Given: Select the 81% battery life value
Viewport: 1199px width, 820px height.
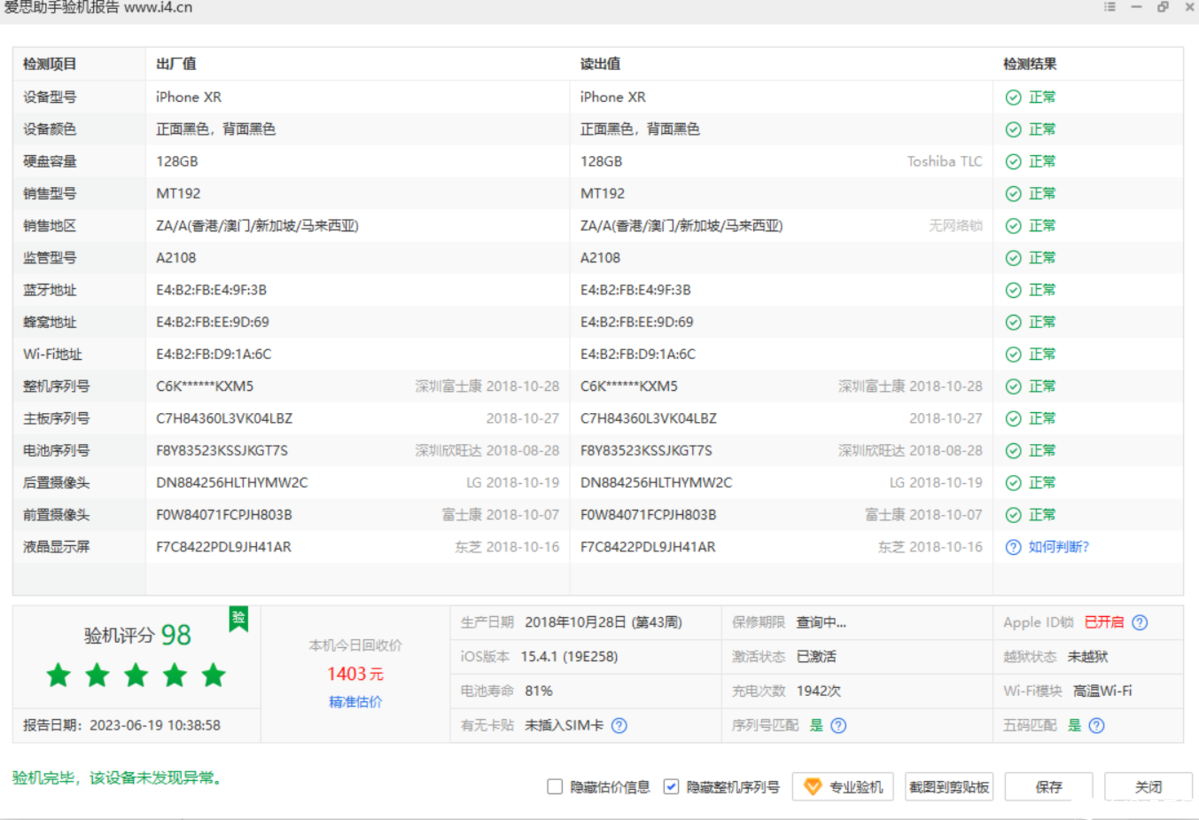Looking at the screenshot, I should [x=538, y=691].
